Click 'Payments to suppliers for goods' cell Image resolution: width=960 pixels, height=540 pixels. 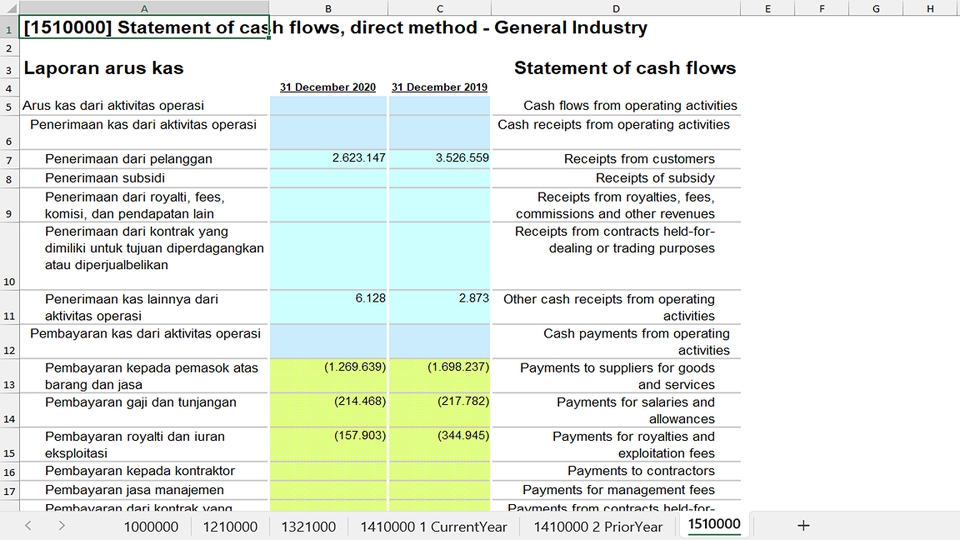(616, 376)
